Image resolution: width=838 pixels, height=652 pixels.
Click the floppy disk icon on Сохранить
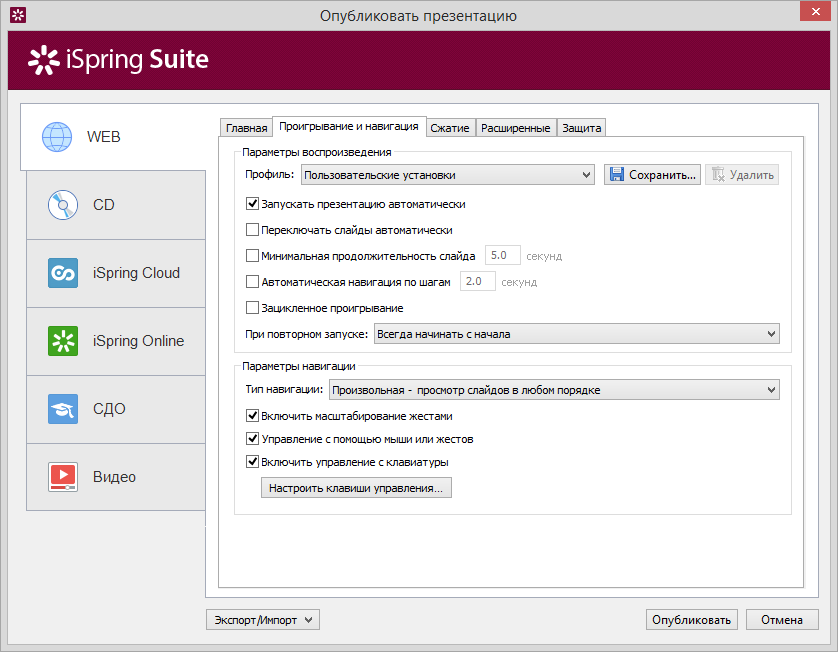[617, 175]
